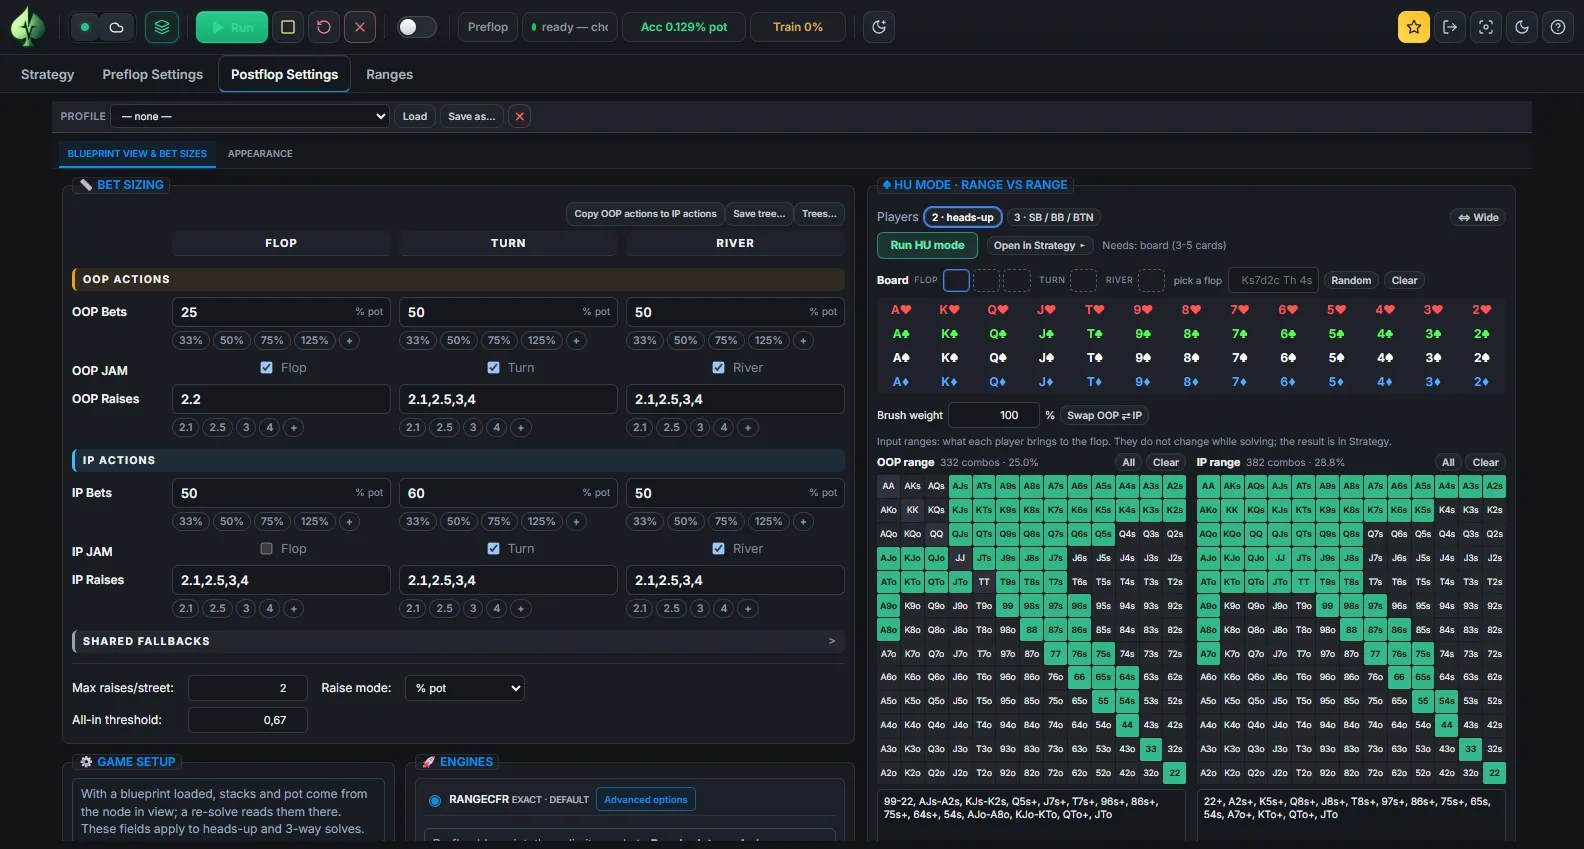Click the red circular-arrow reset icon
Image resolution: width=1584 pixels, height=849 pixels.
324,27
